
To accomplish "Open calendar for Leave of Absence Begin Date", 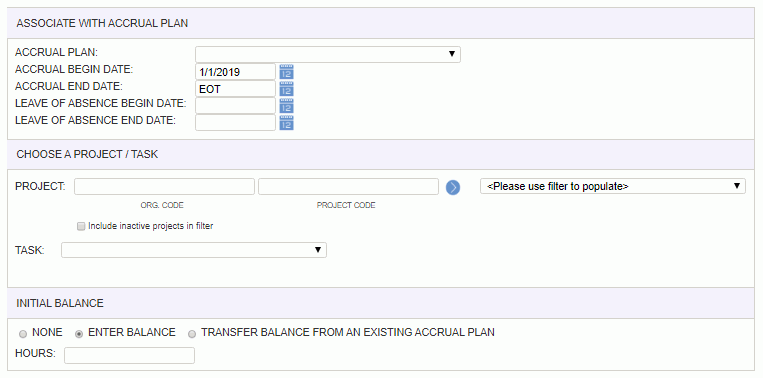I will click(x=287, y=106).
